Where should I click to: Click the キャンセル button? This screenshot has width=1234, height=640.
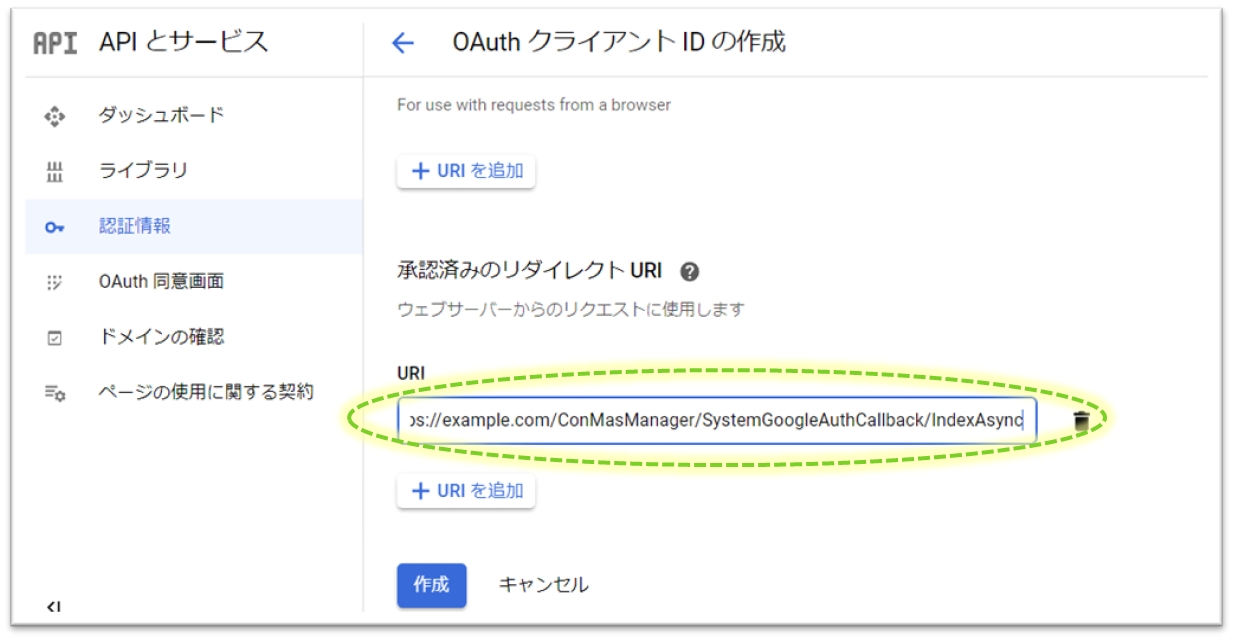point(543,585)
